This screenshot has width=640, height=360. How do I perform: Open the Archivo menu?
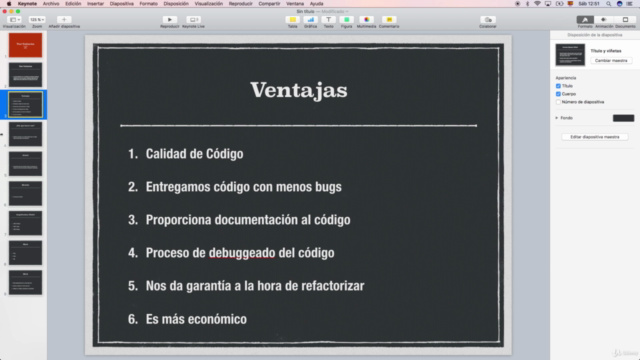pyautogui.click(x=51, y=4)
